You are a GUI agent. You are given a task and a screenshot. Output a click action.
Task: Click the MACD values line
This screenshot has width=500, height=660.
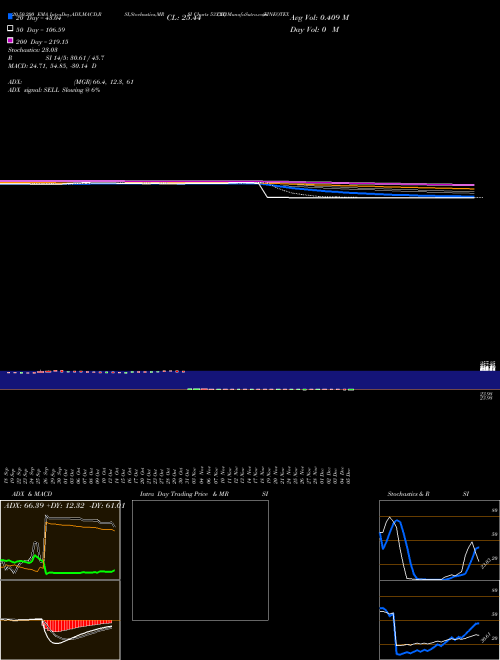tap(52, 66)
